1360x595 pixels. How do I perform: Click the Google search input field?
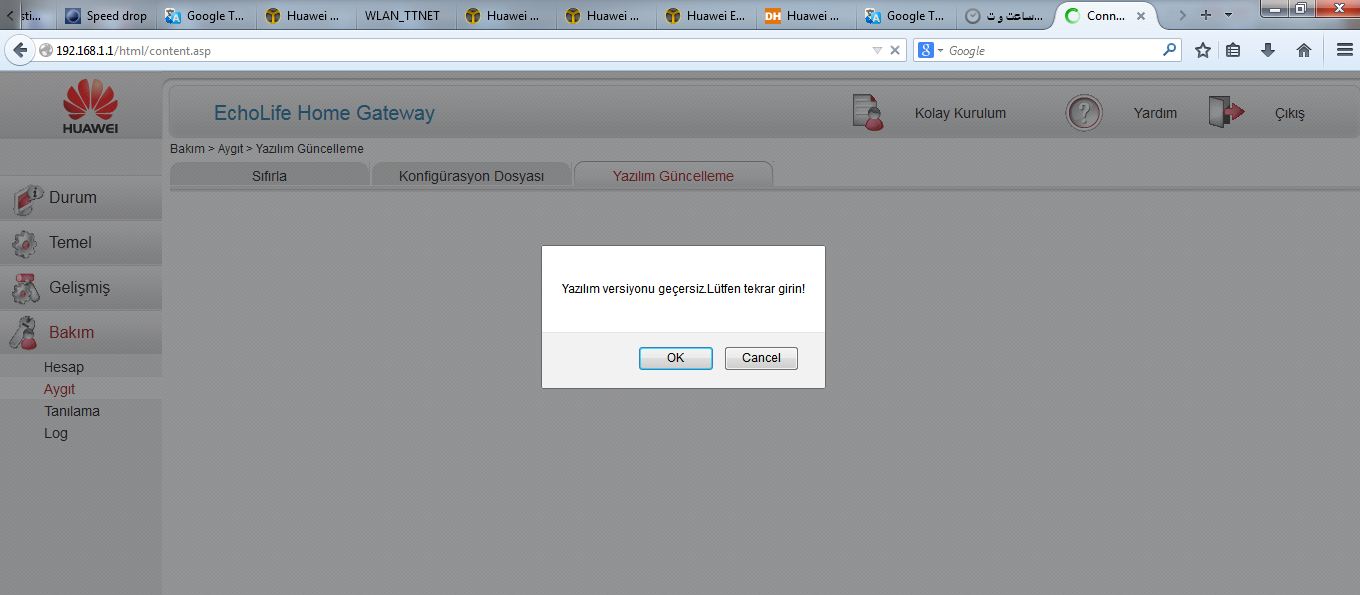1050,50
